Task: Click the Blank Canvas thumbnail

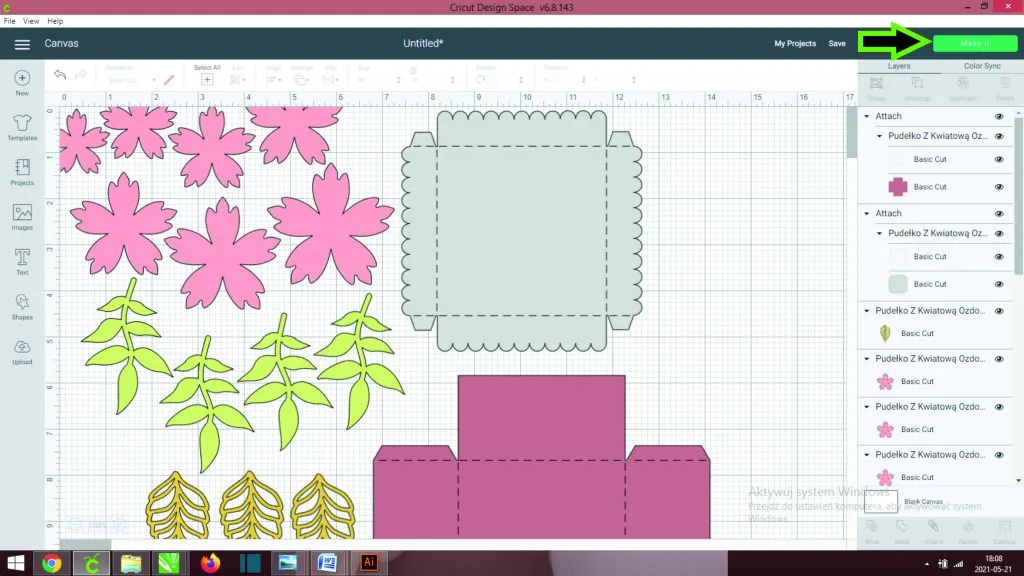Action: tap(880, 502)
